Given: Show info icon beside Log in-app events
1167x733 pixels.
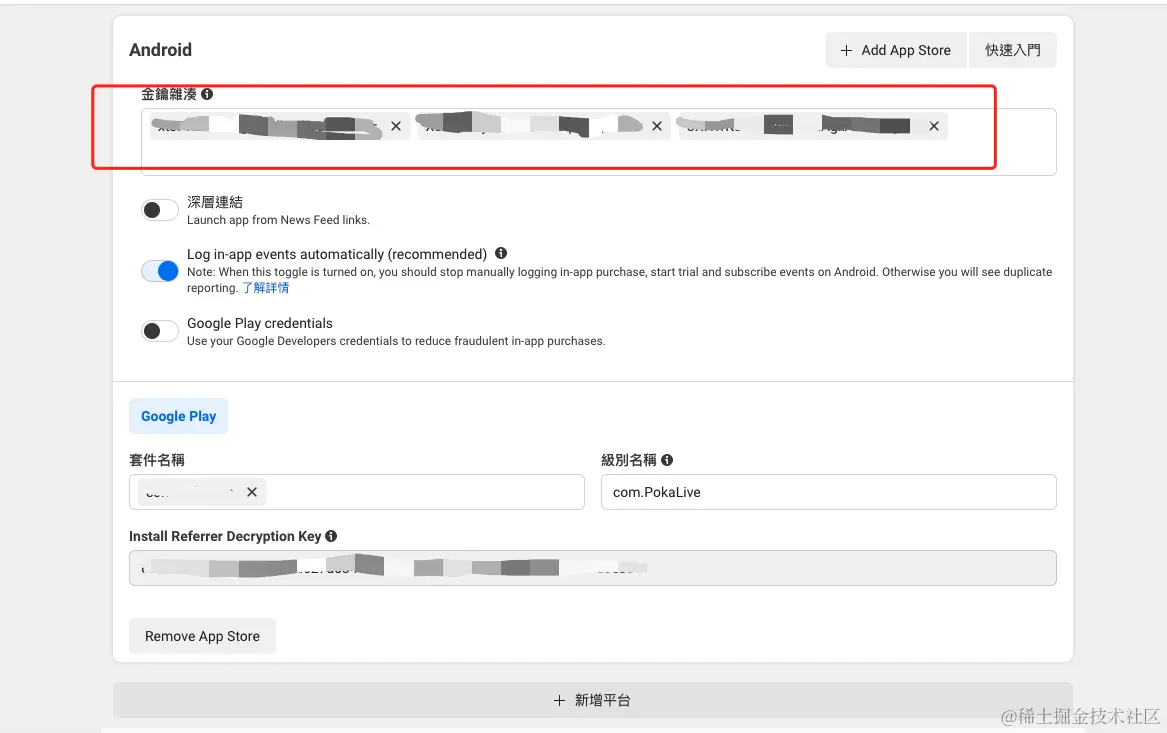Looking at the screenshot, I should (501, 253).
